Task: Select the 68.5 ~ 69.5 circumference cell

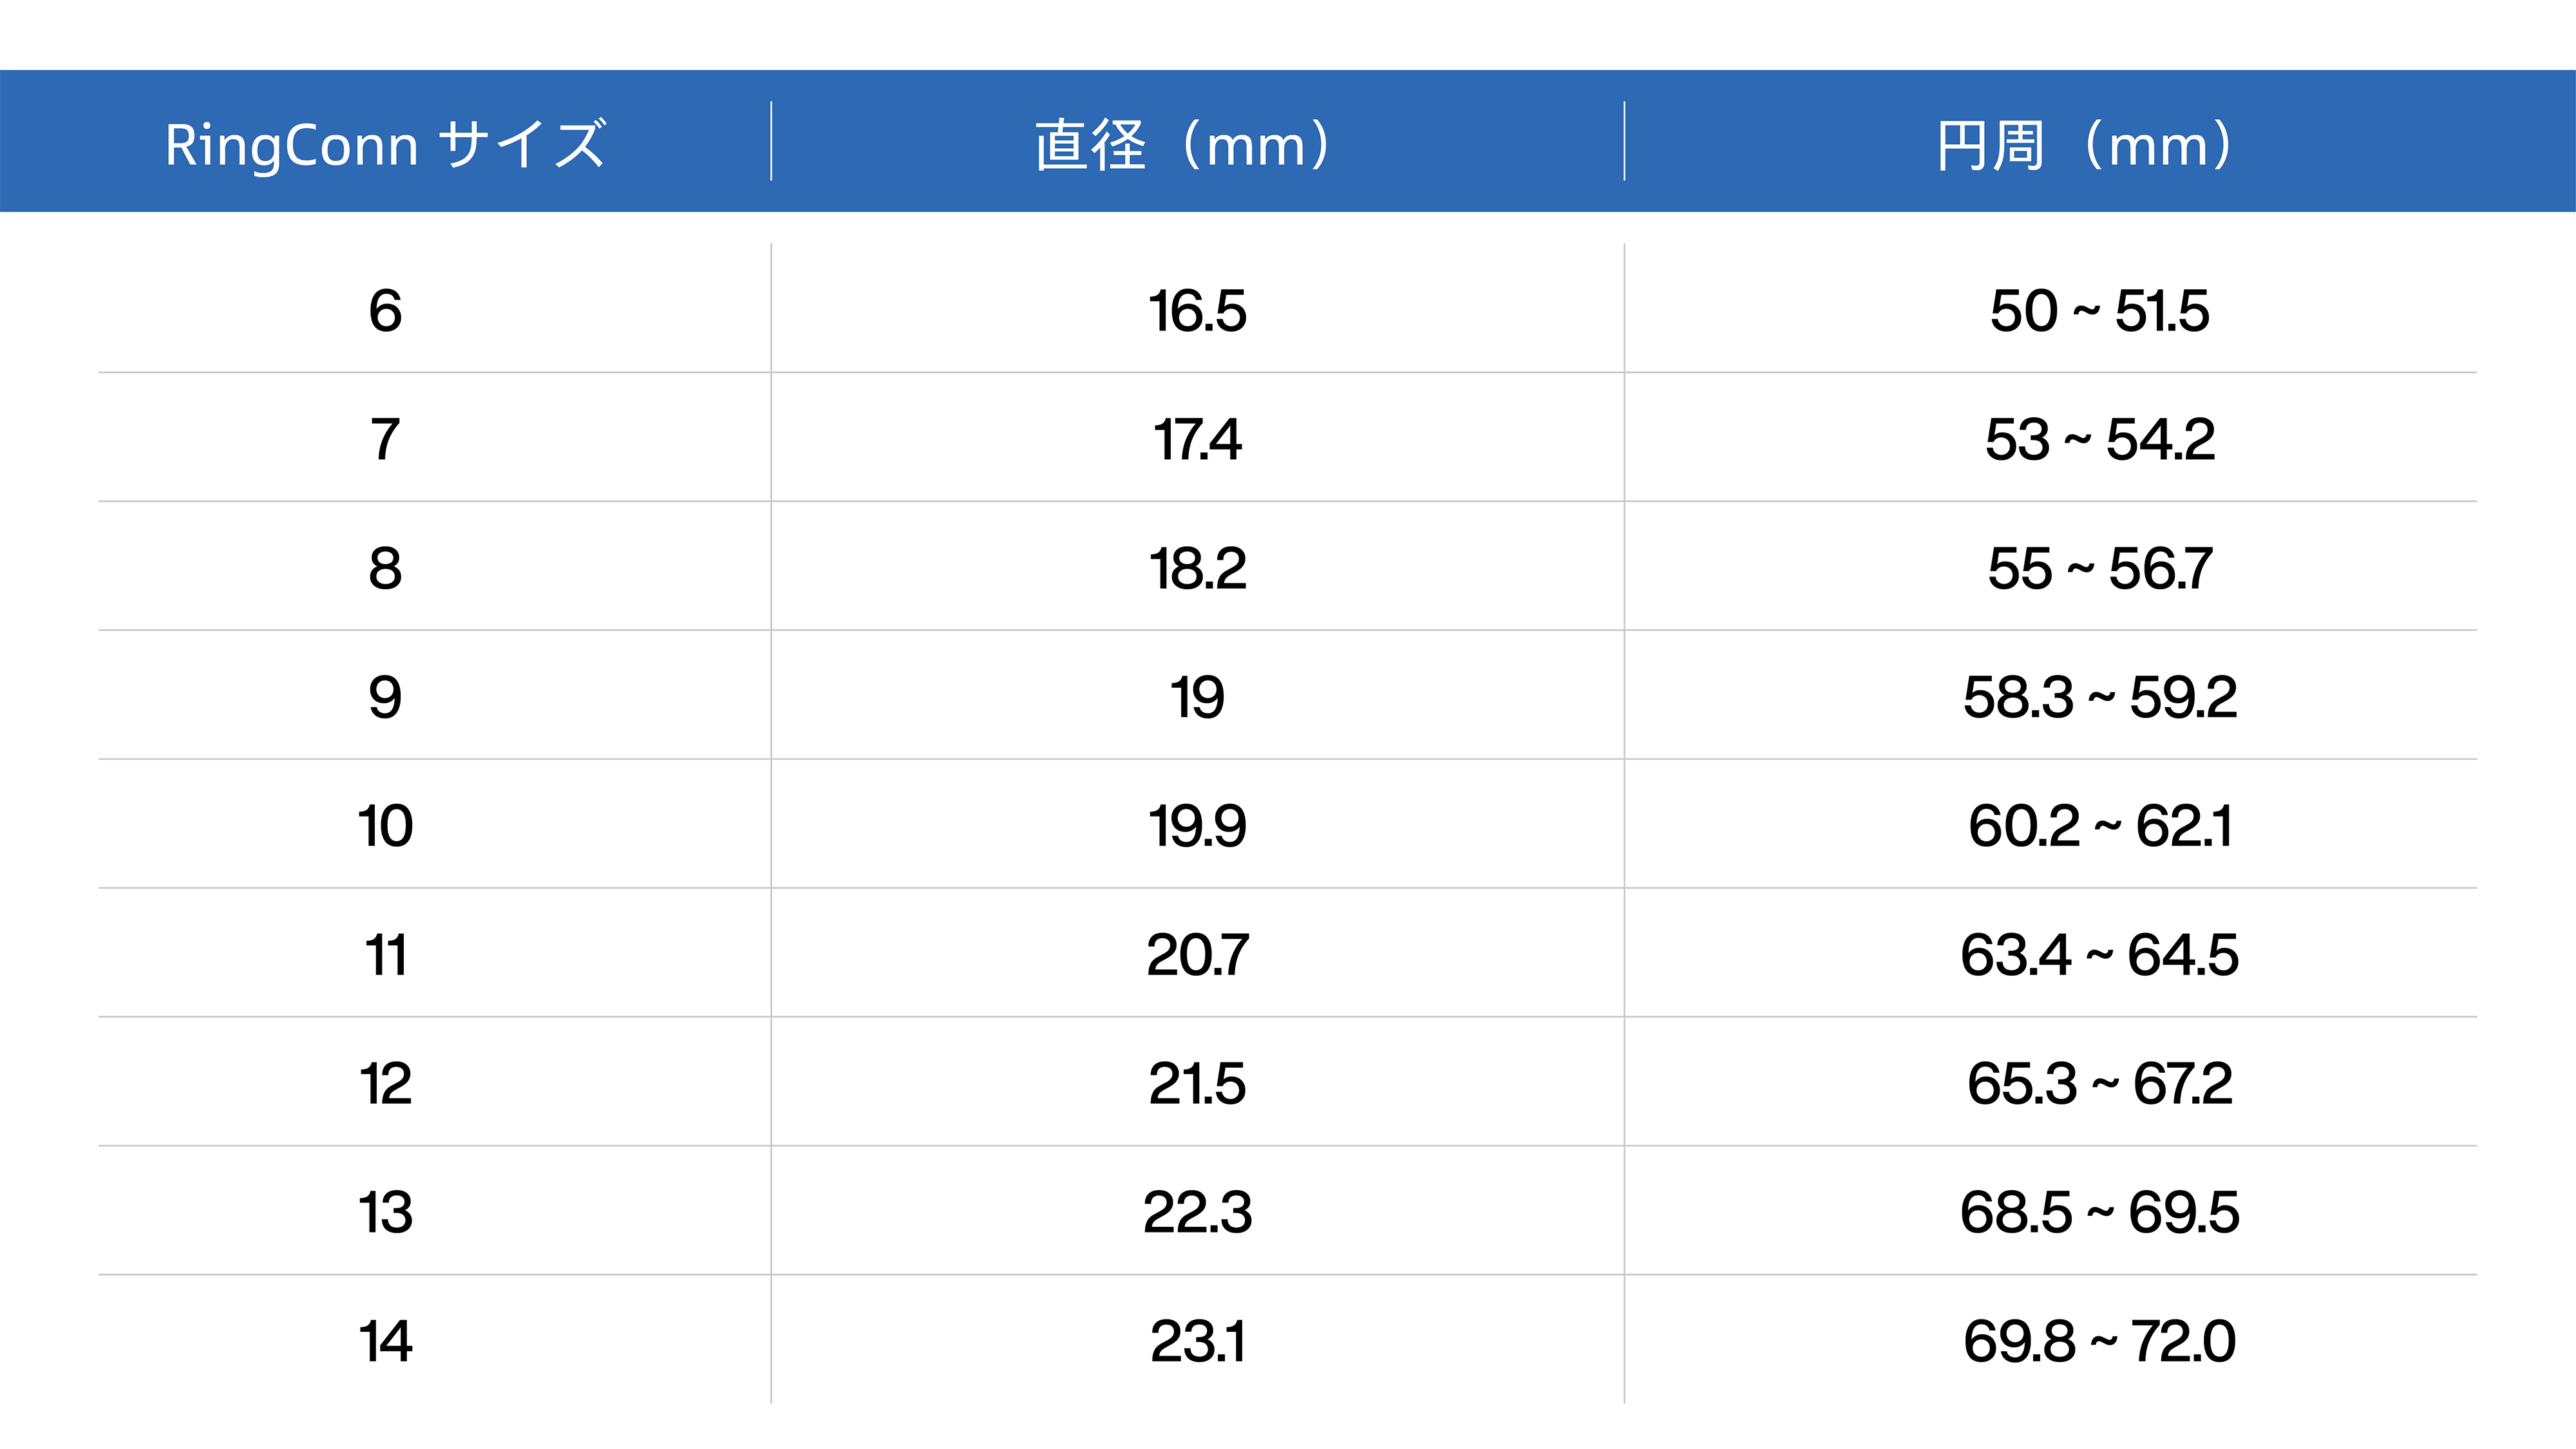Action: tap(2099, 1213)
